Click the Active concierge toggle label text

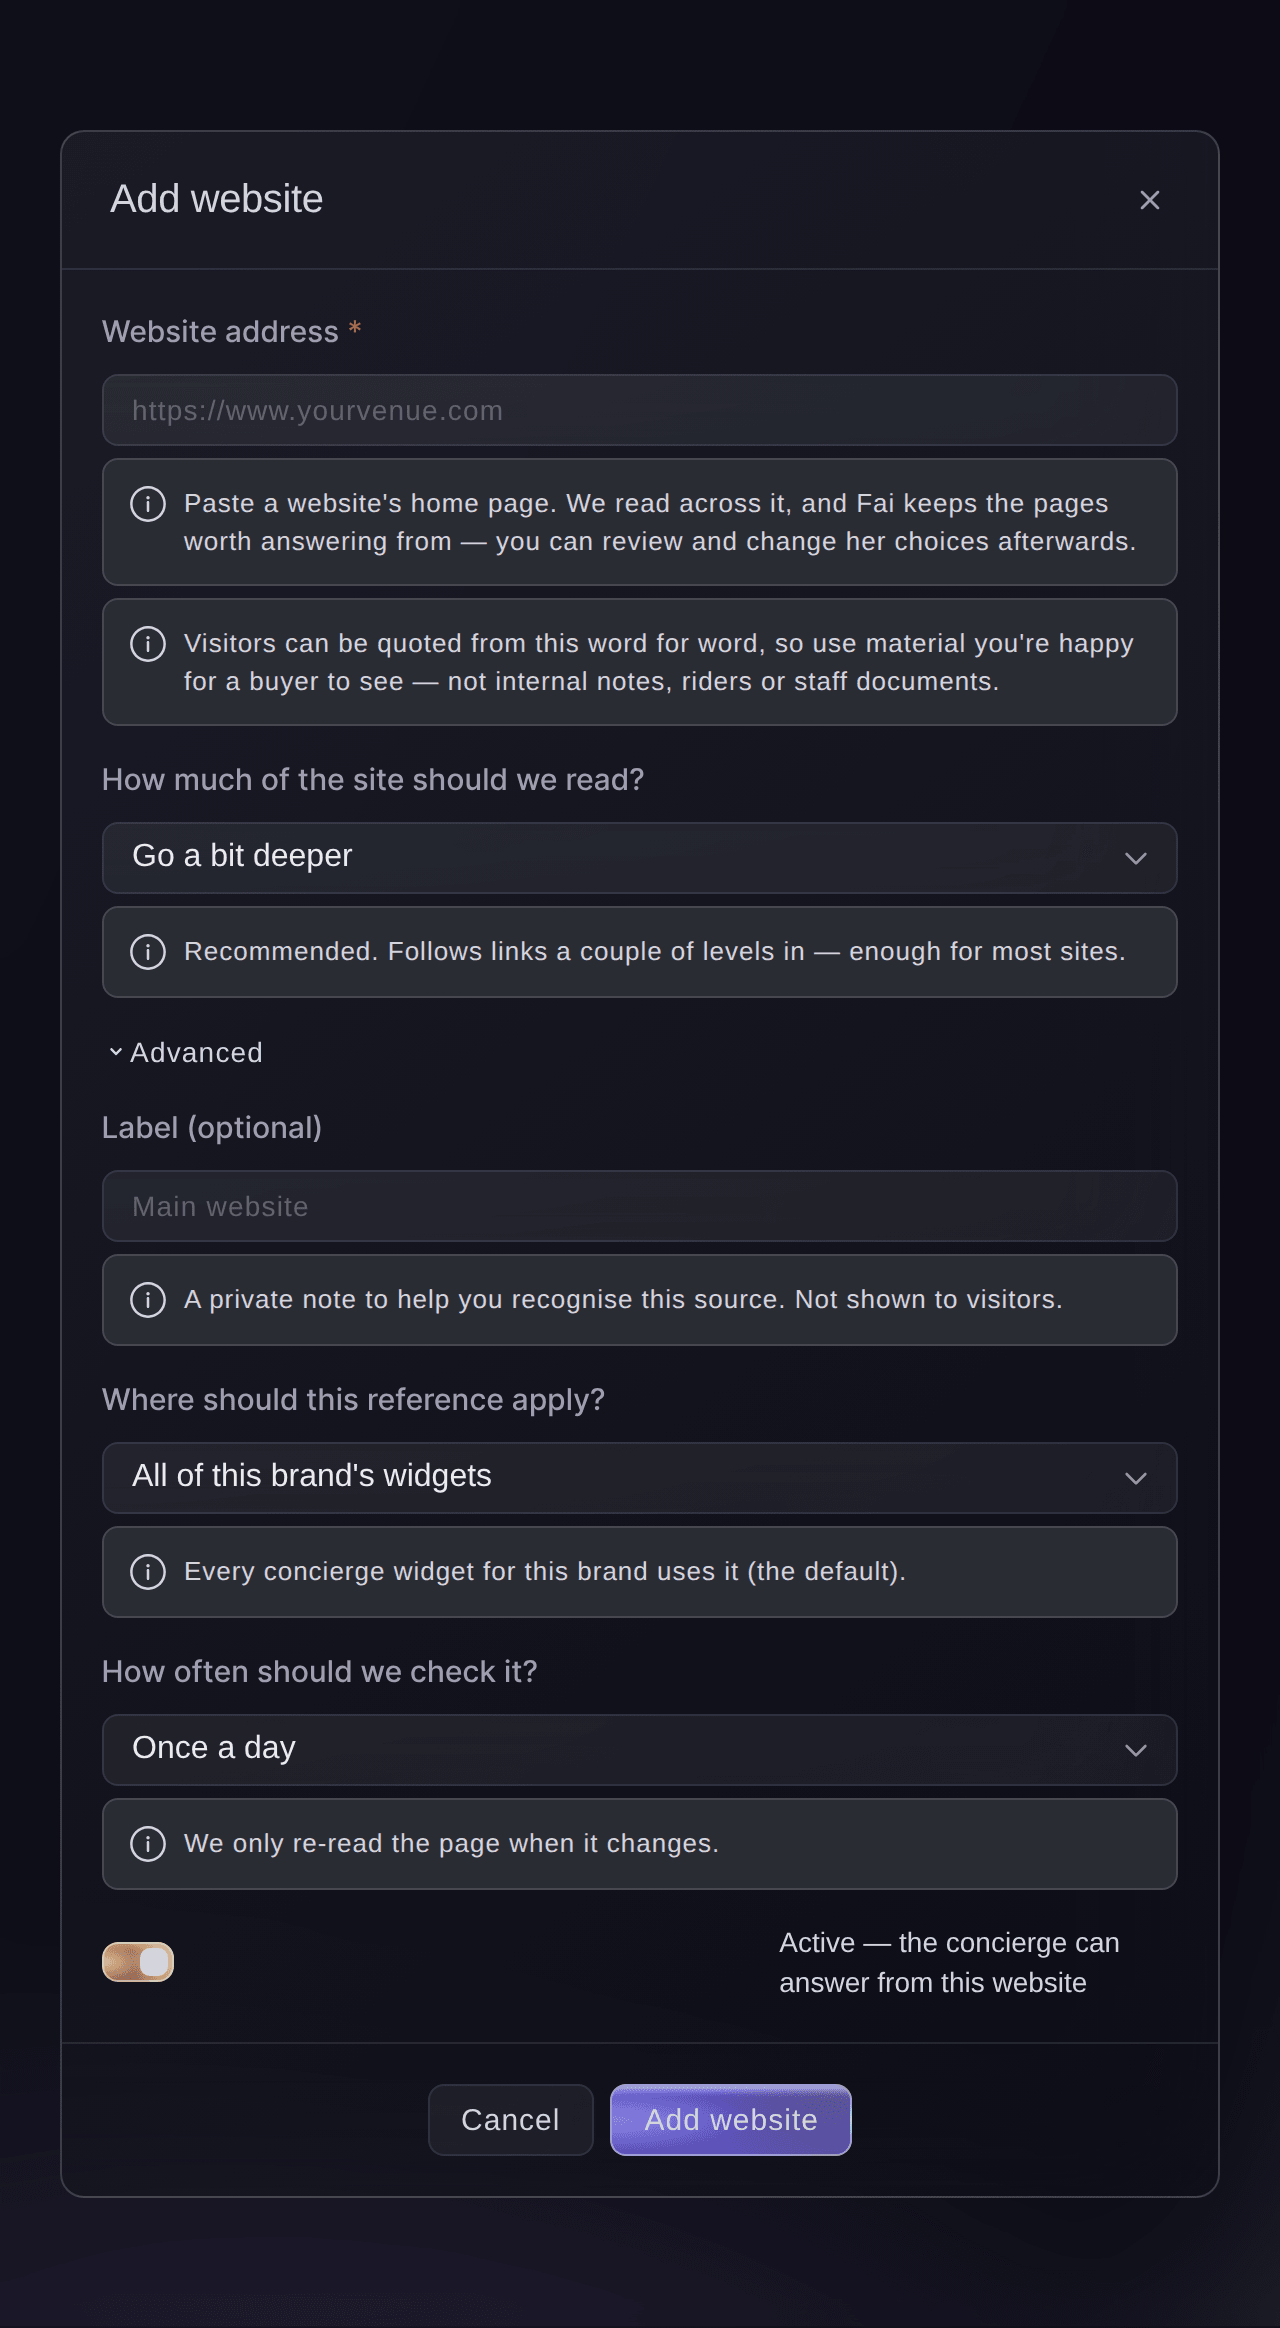[x=949, y=1962]
